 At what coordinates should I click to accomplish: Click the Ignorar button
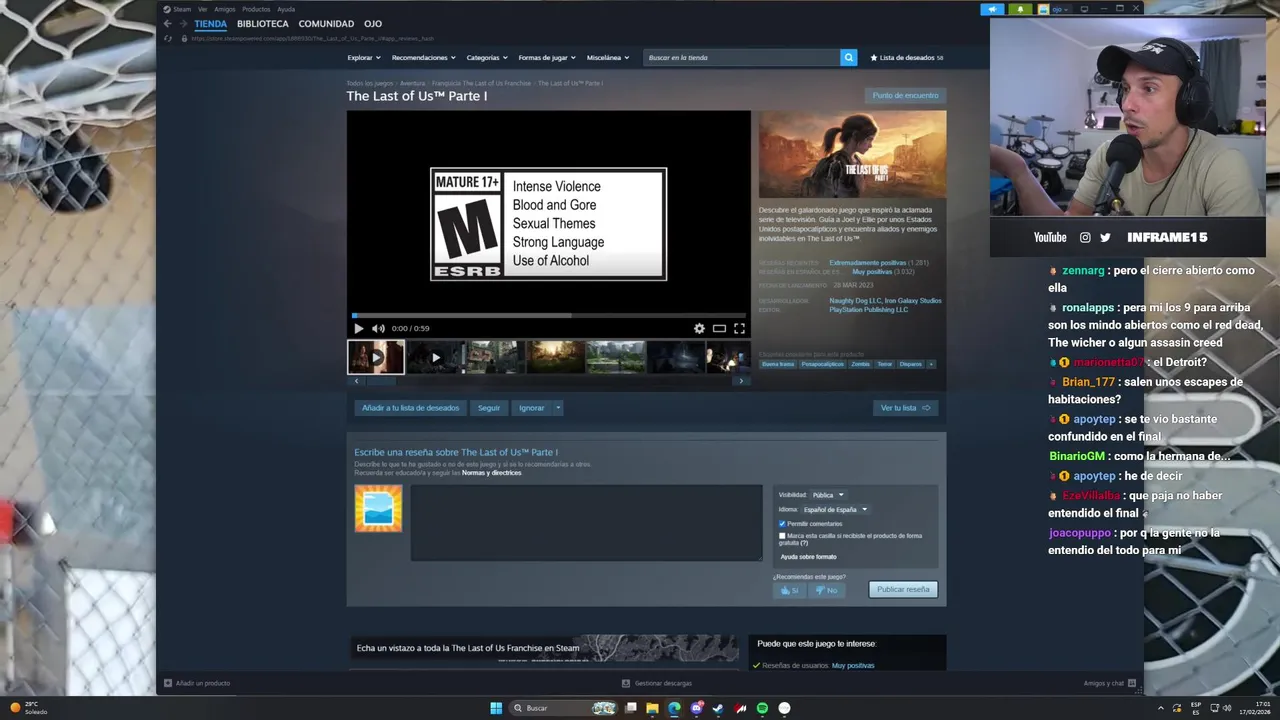[532, 408]
